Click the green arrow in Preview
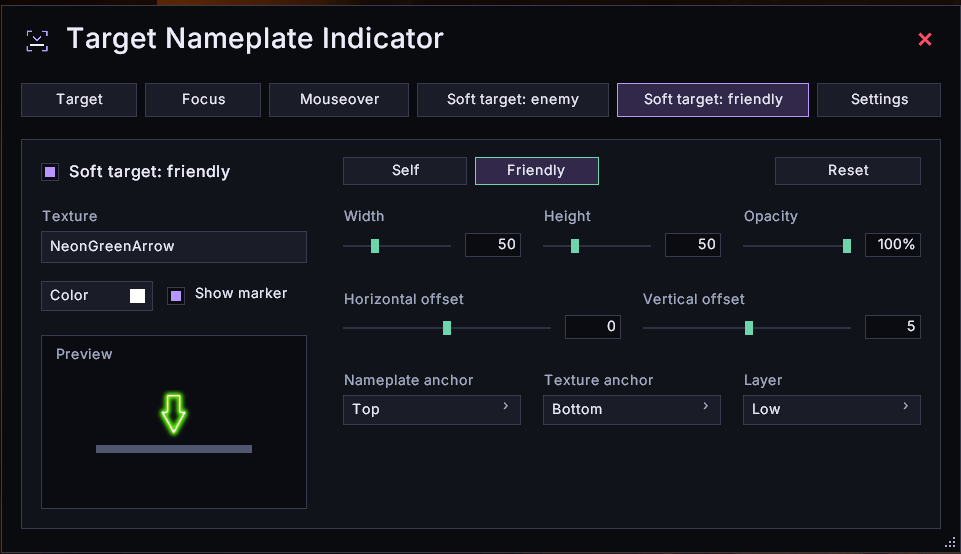 tap(173, 414)
